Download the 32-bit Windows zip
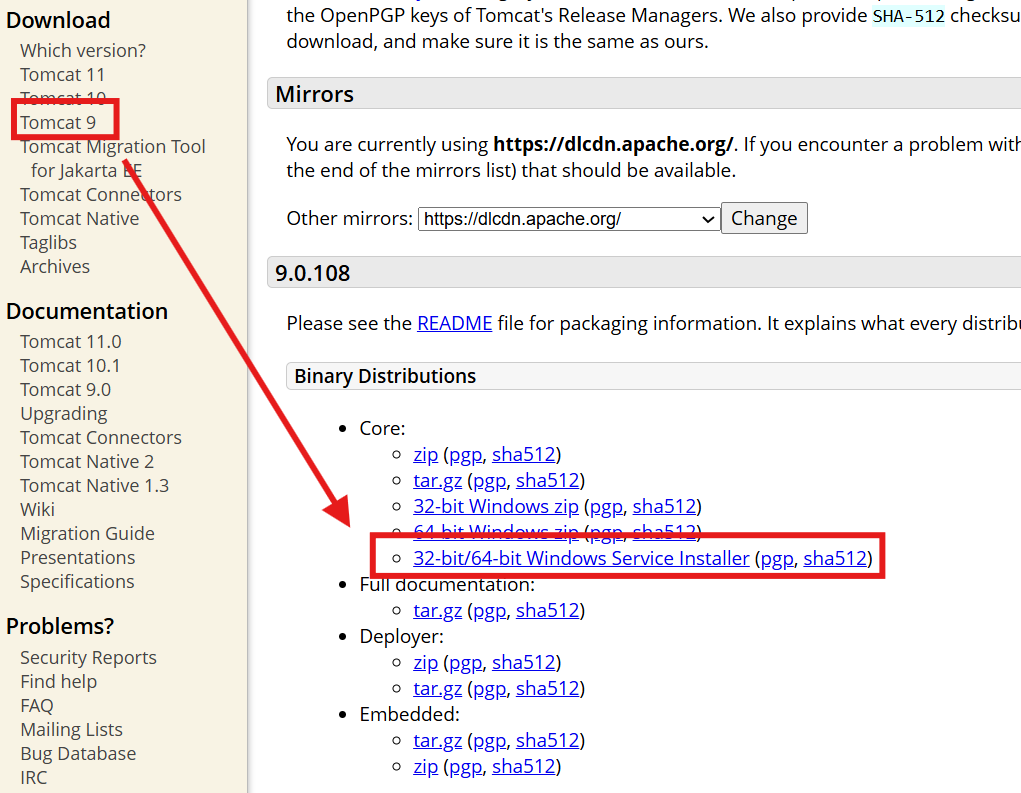The height and width of the screenshot is (793, 1021). [x=496, y=507]
